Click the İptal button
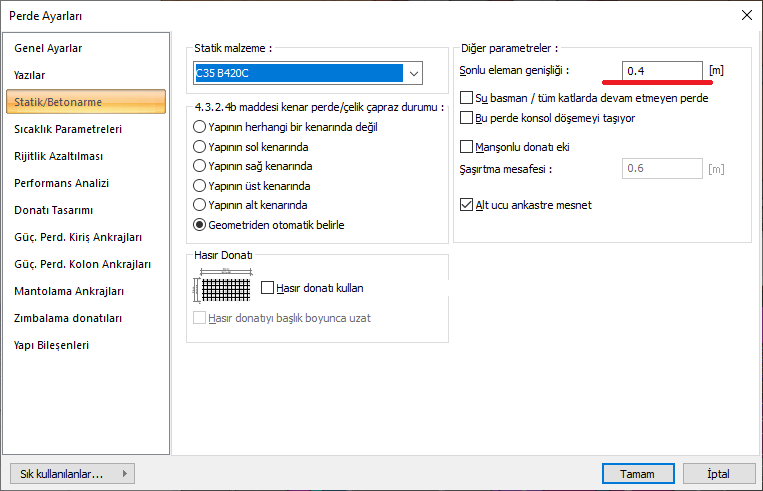This screenshot has width=763, height=491. coord(718,473)
